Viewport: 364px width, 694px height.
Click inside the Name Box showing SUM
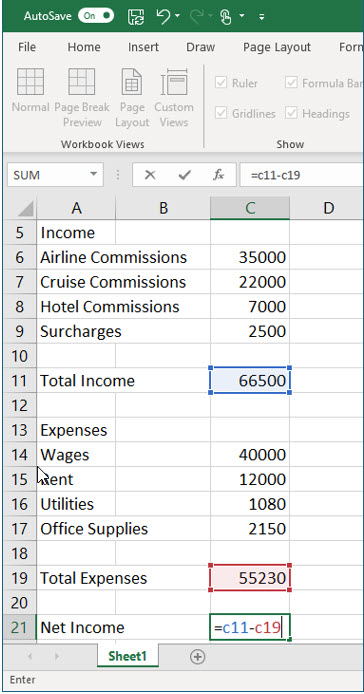(46, 175)
